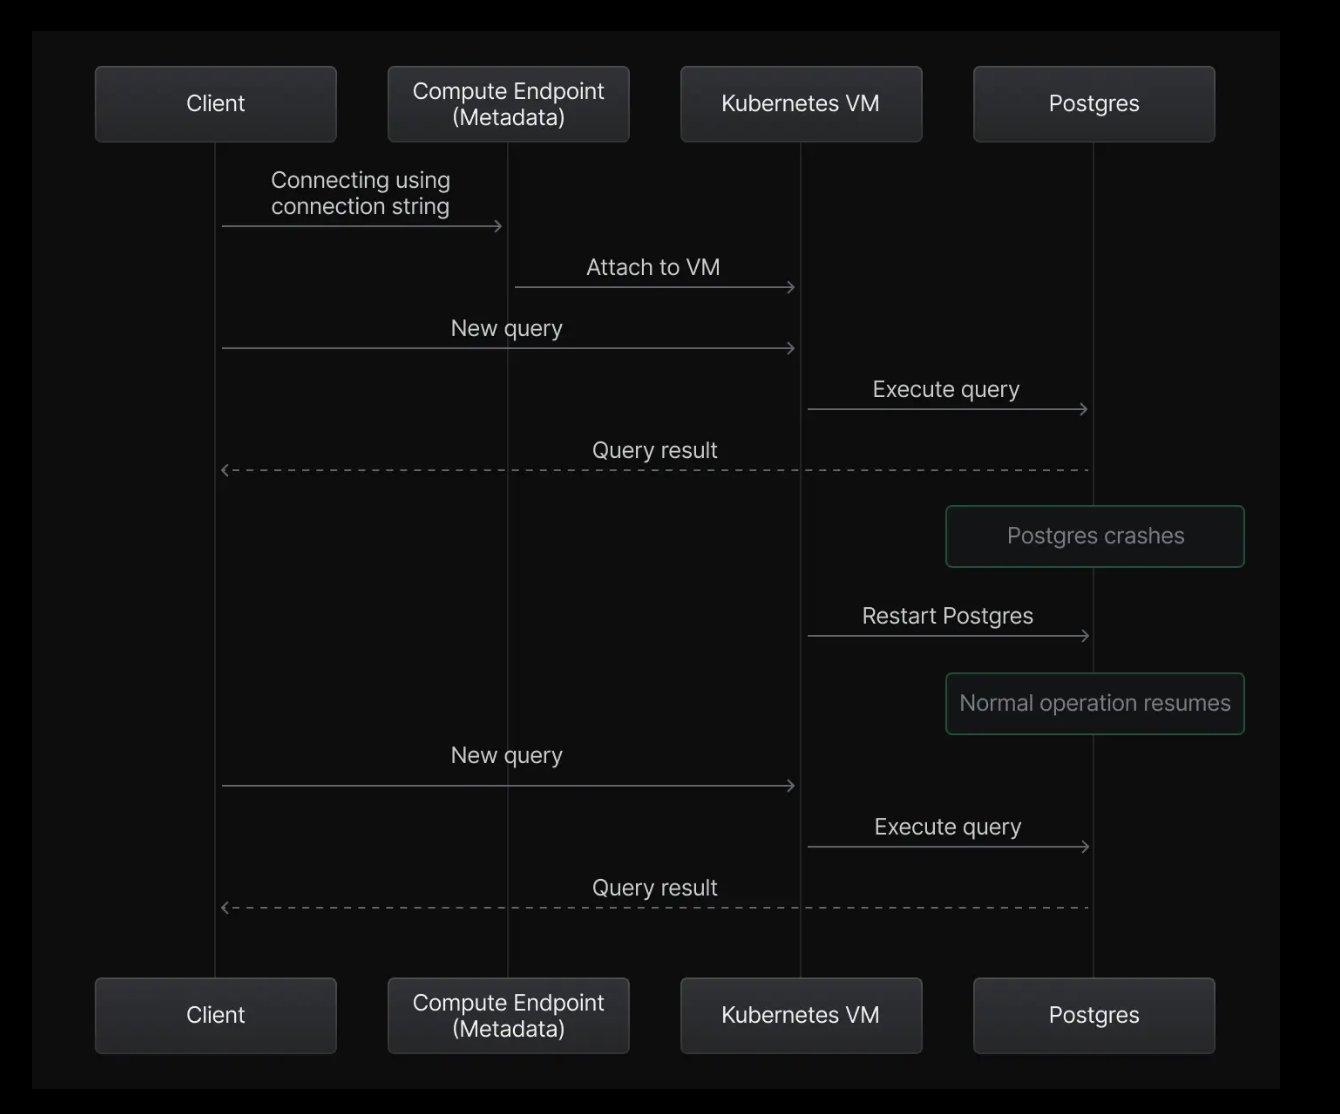The image size is (1340, 1114).
Task: Click the bottom Client box
Action: [215, 1015]
